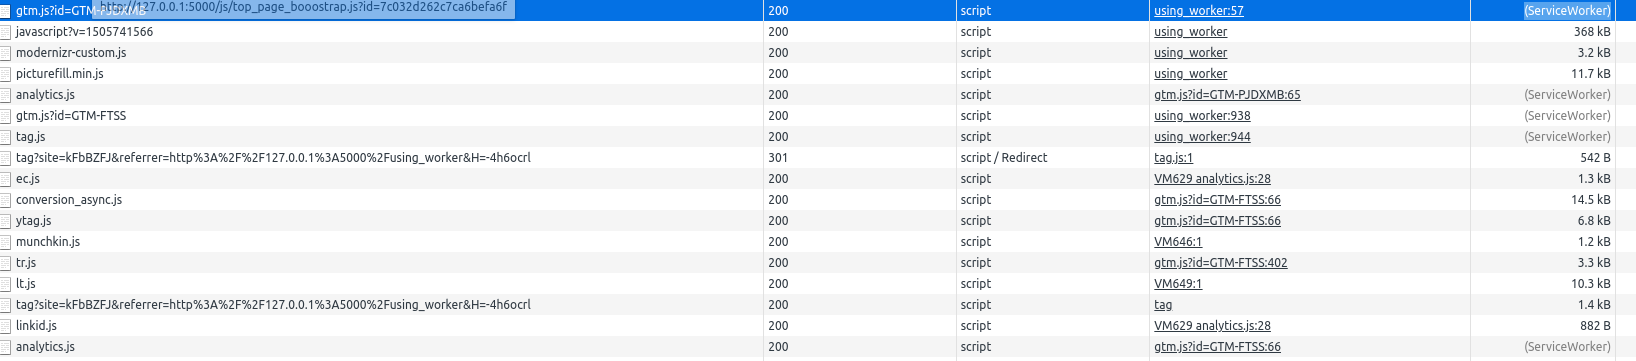Open gtm.js?id=GTM-FTSS:66 initiator in ytag.js row
This screenshot has height=361, width=1636.
(x=1217, y=221)
